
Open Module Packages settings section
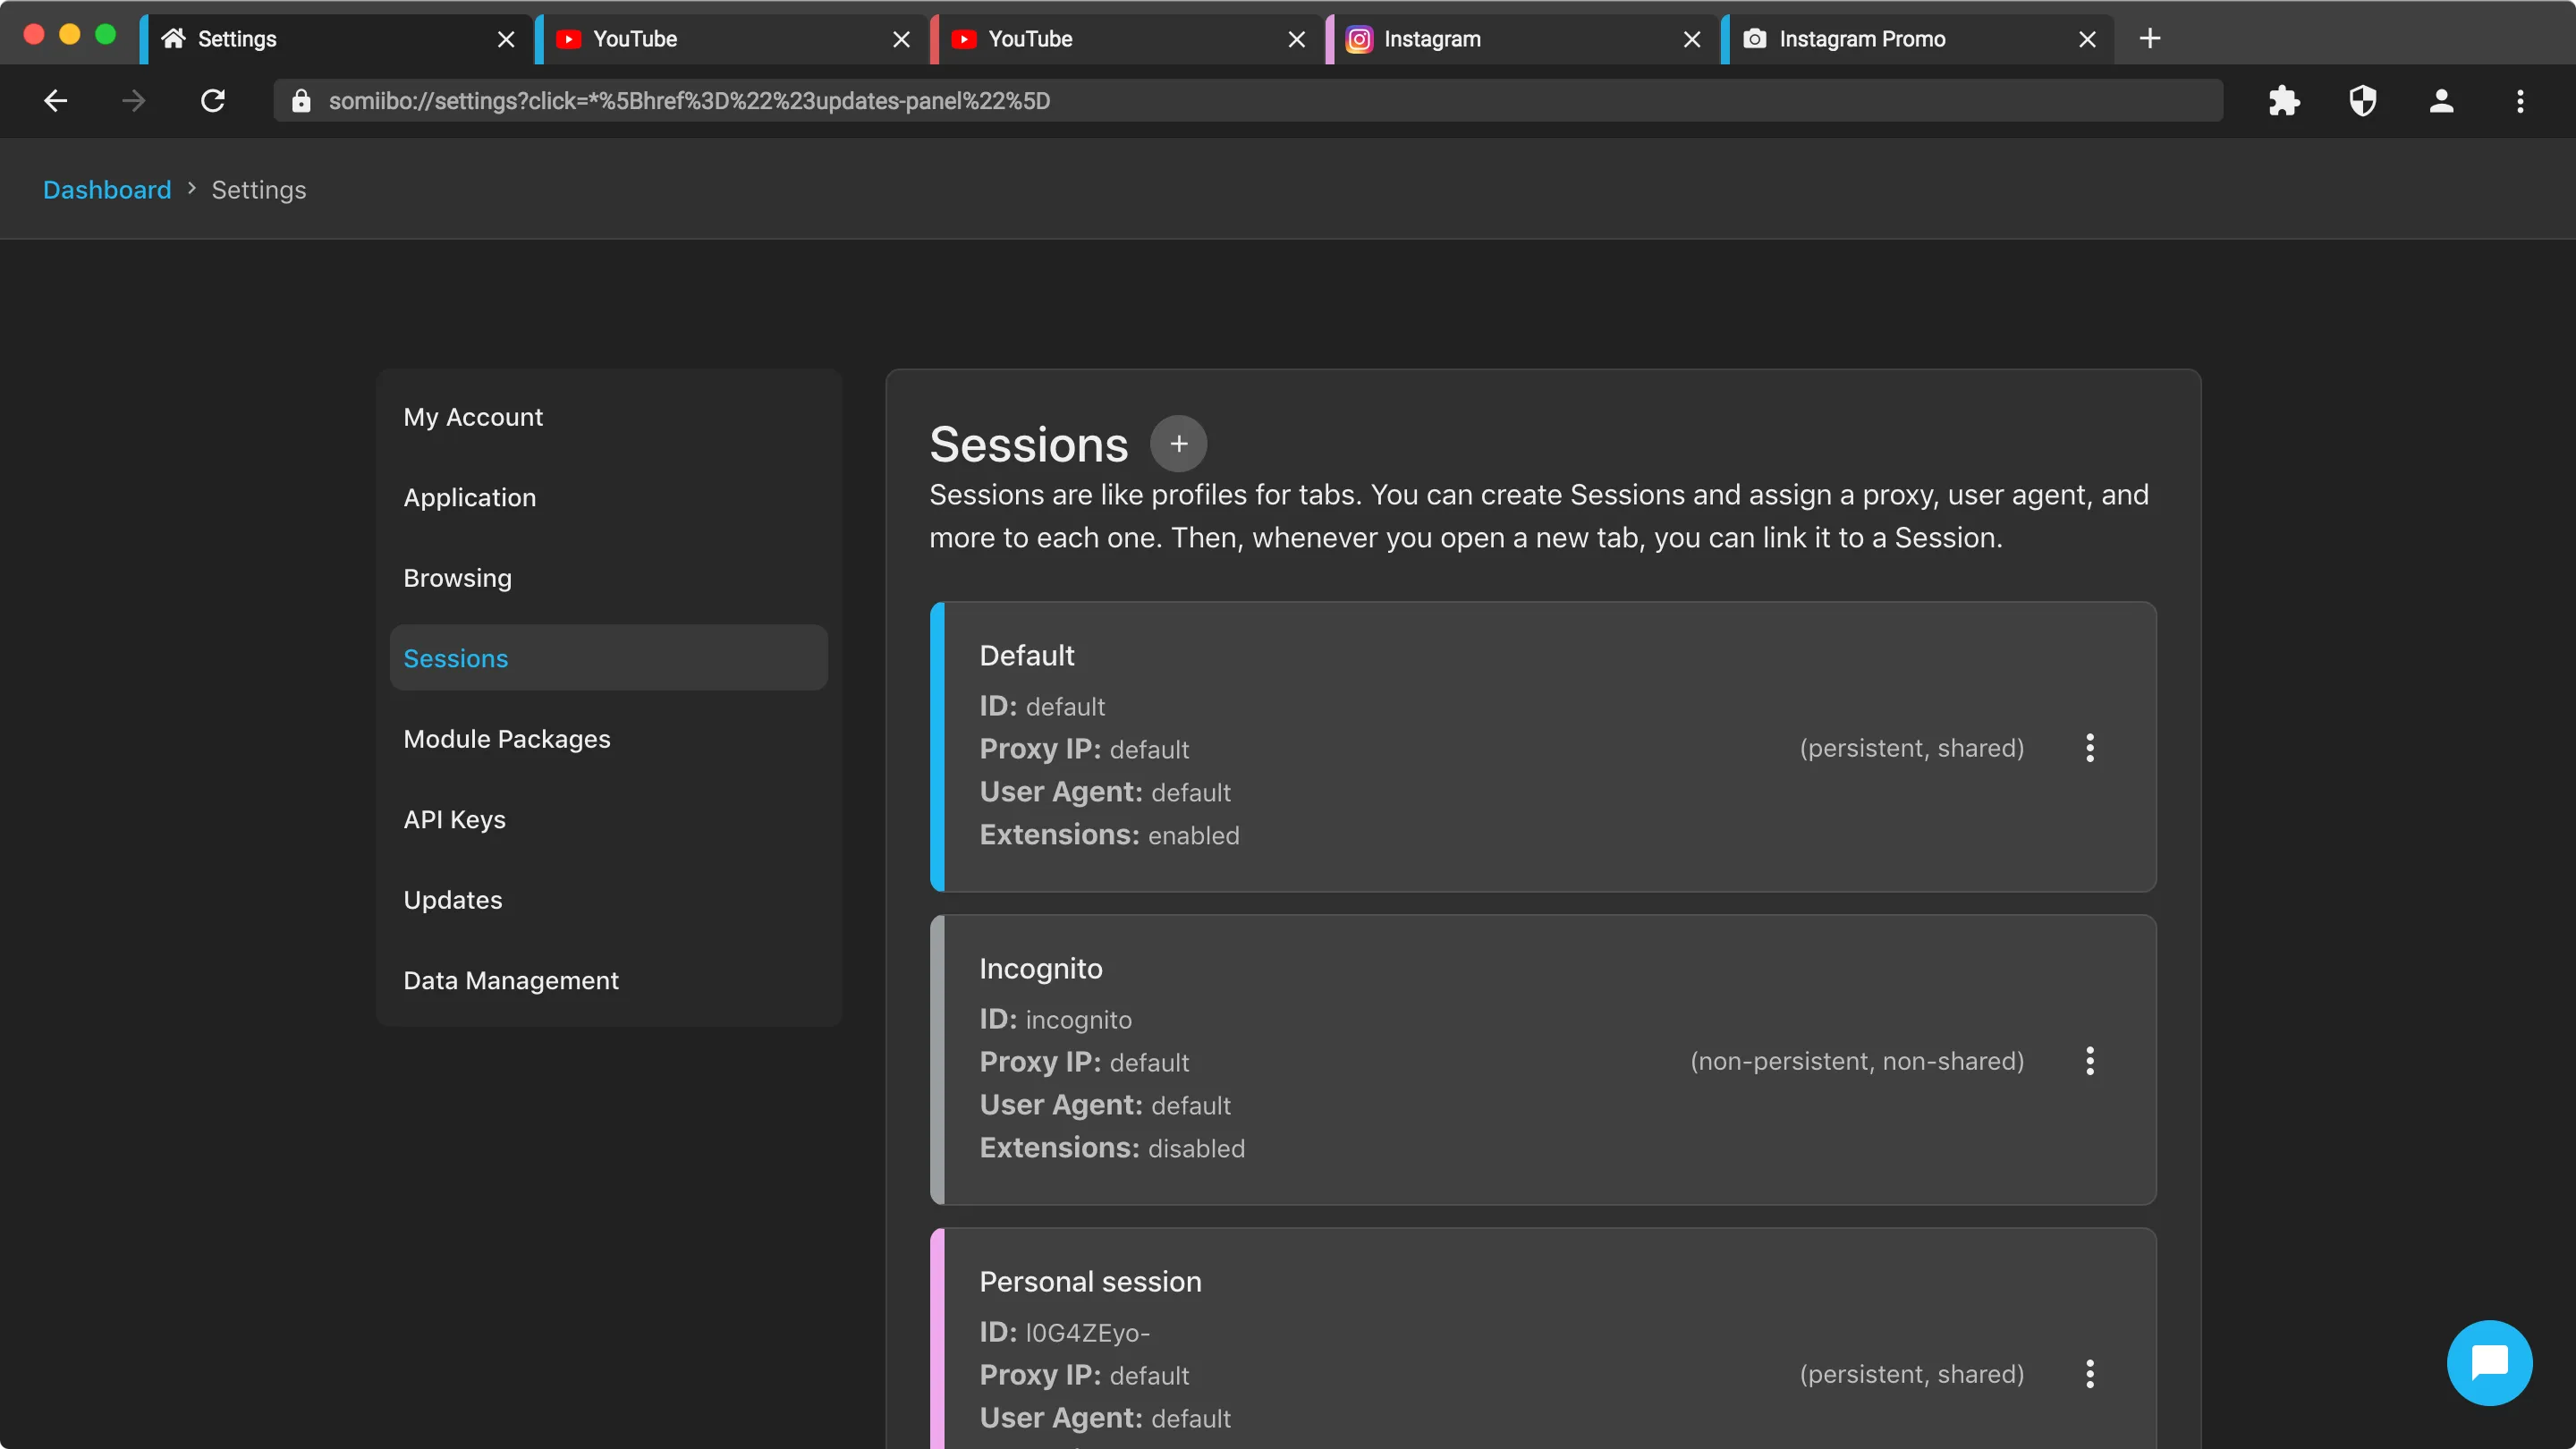pos(507,739)
